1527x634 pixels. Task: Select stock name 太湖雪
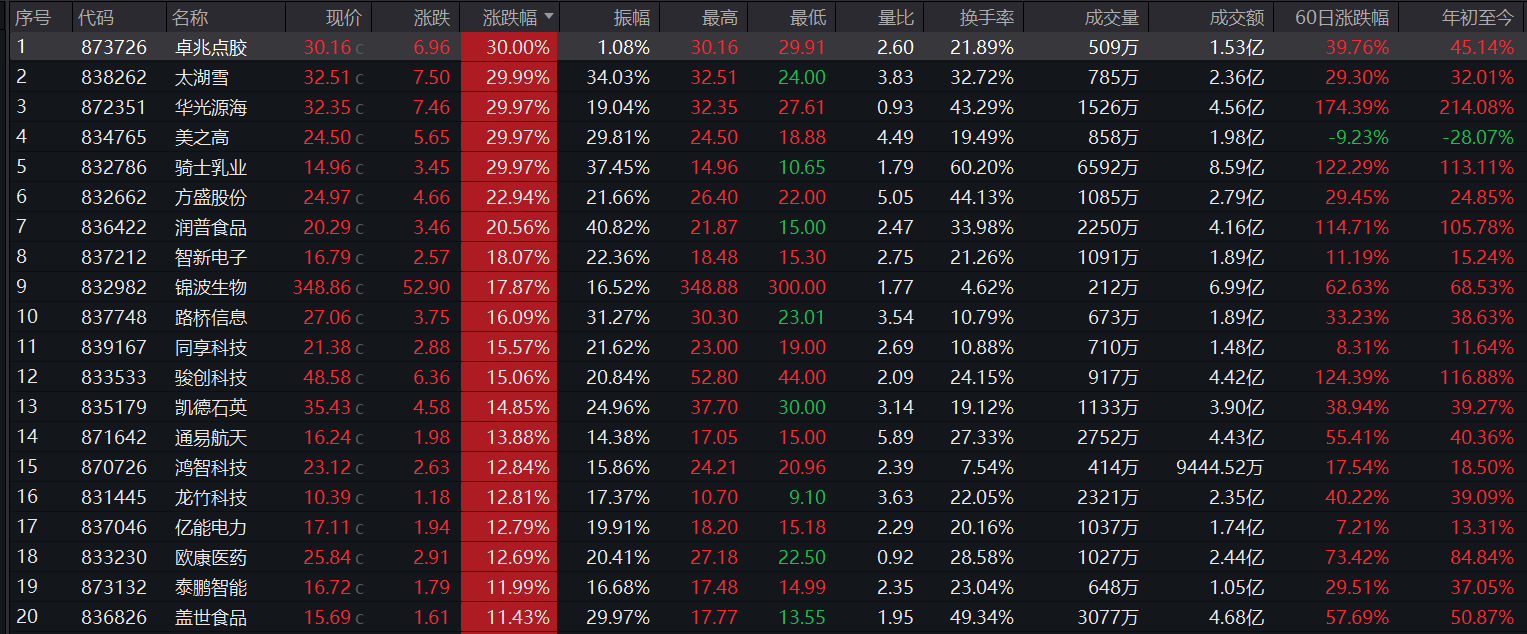(x=201, y=77)
